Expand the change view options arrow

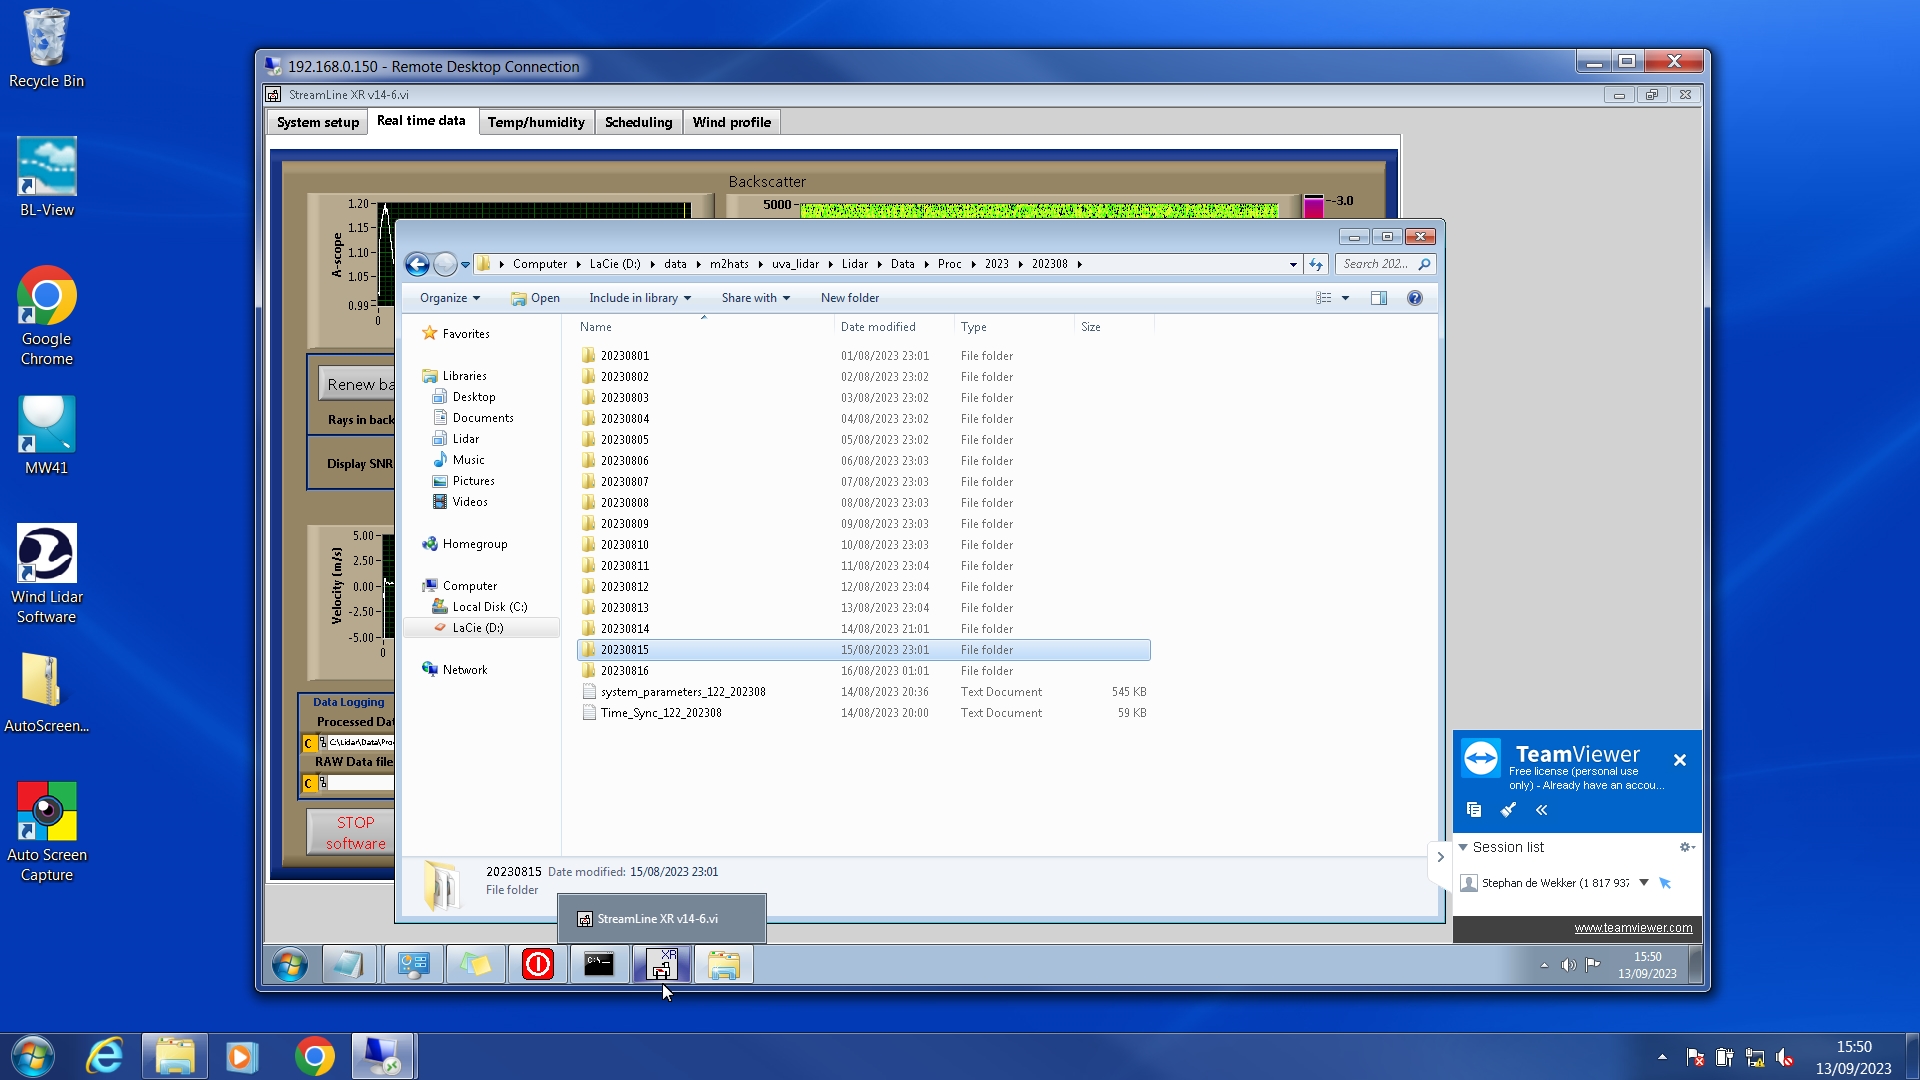click(x=1345, y=298)
